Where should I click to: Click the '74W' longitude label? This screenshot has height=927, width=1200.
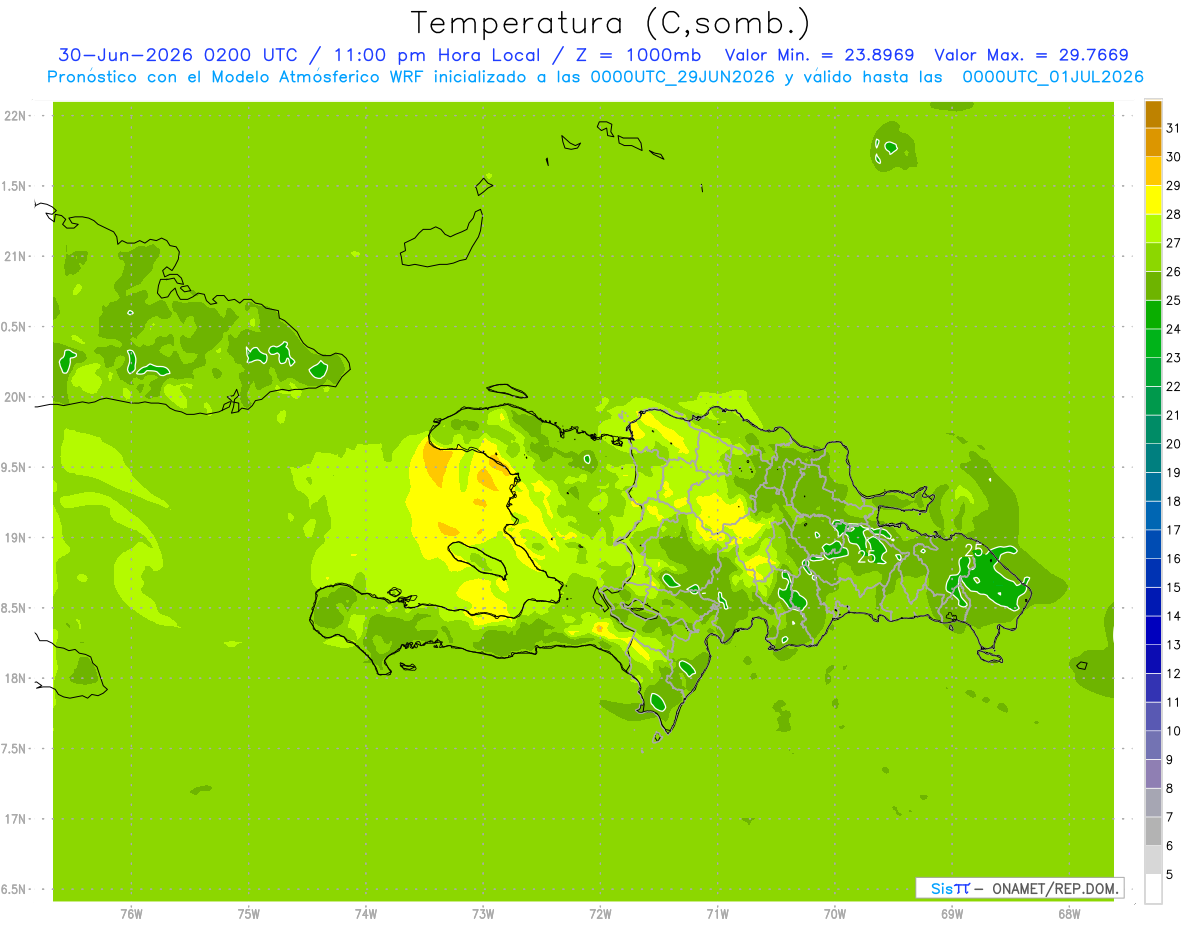pos(366,914)
